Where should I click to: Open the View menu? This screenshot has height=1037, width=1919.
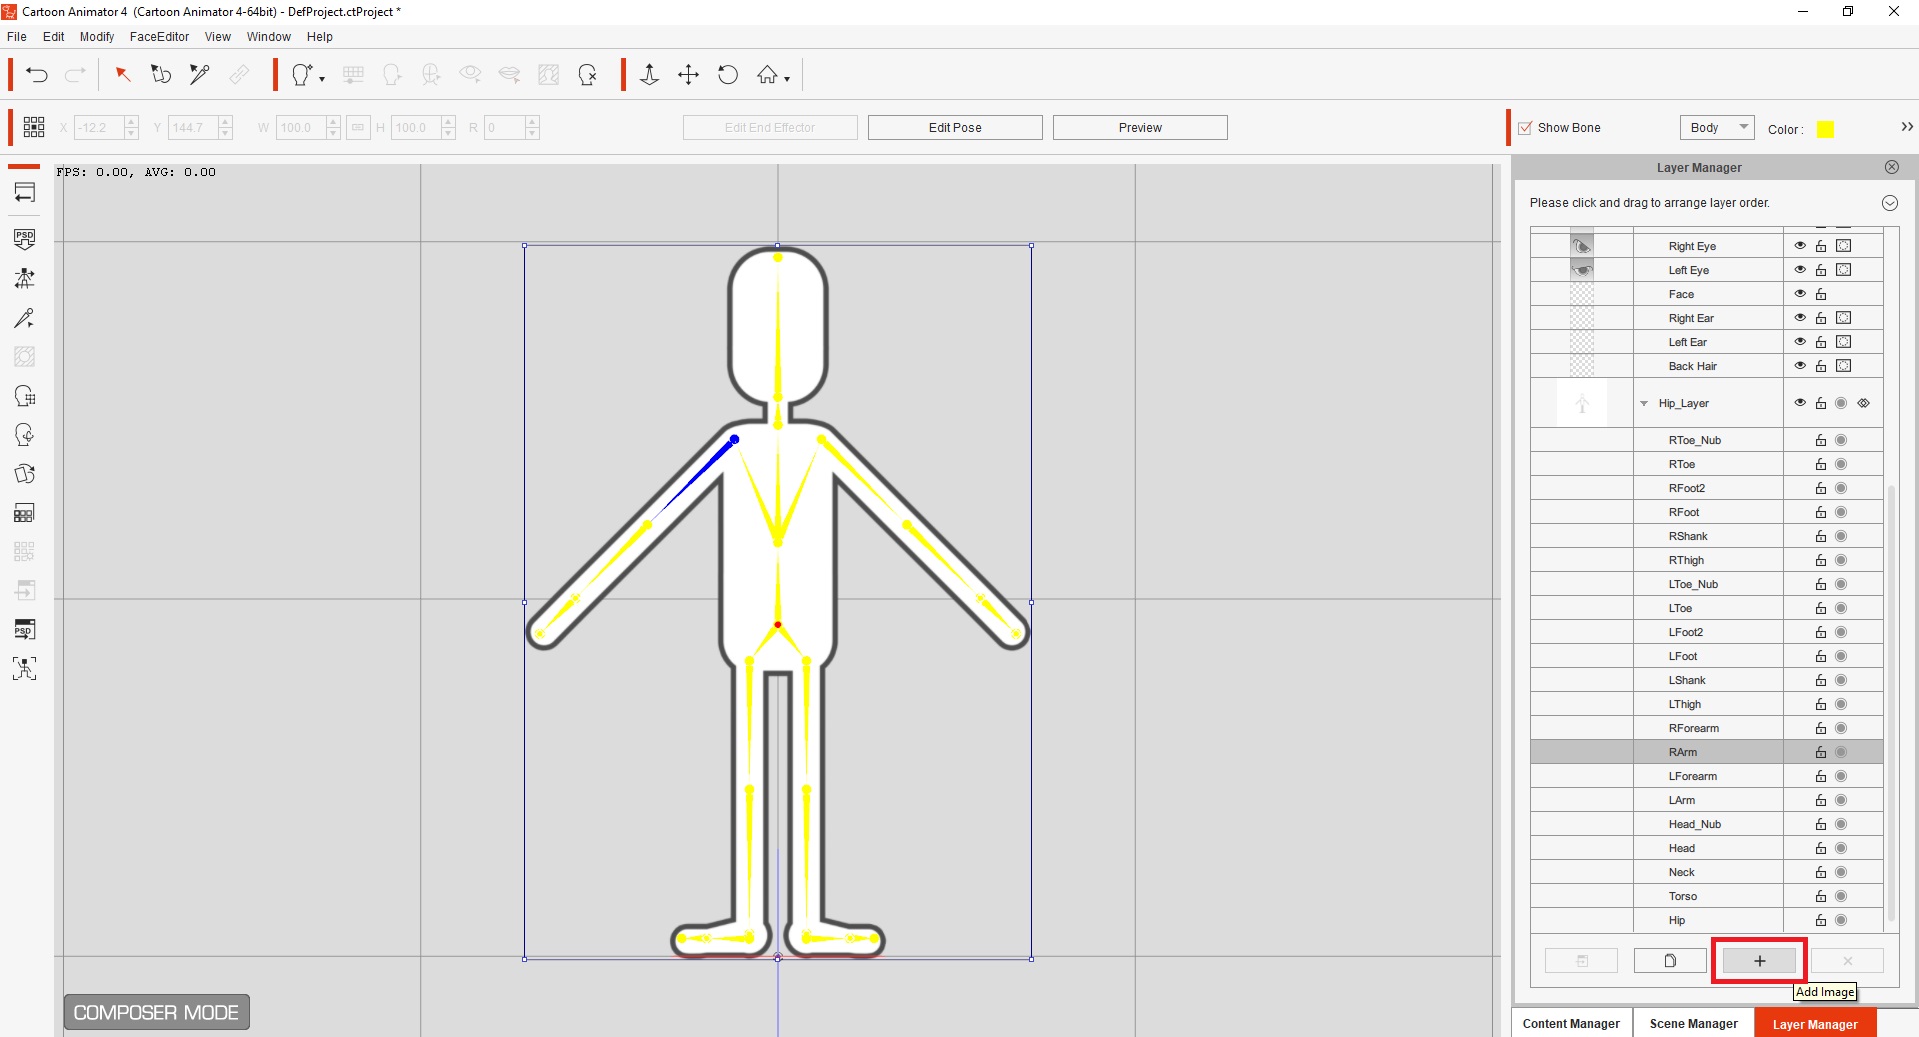218,37
